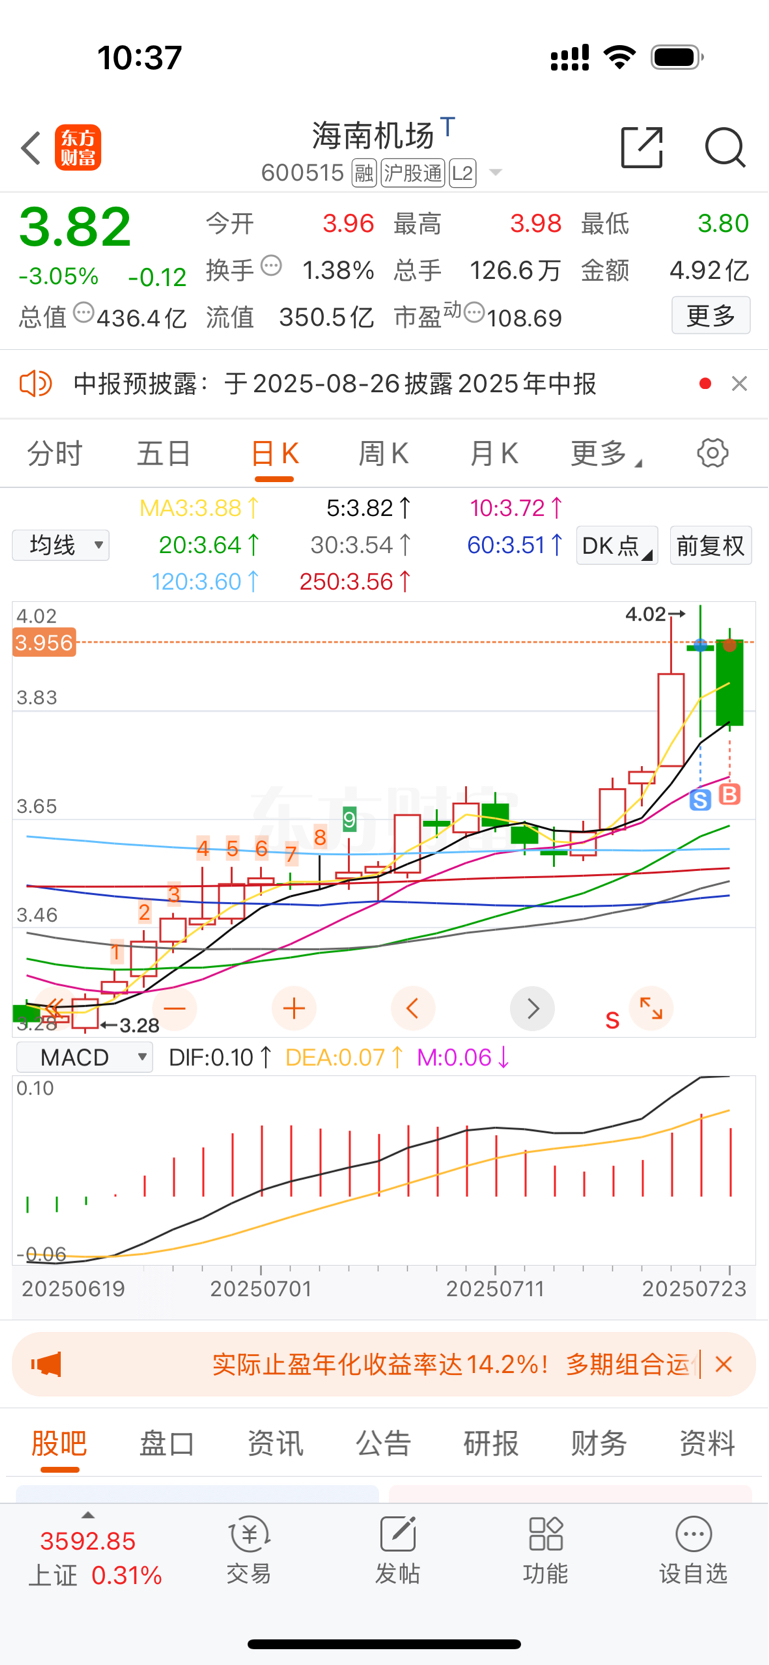The image size is (769, 1665).
Task: Tap the M:0.06 MACD value
Action: [463, 1057]
